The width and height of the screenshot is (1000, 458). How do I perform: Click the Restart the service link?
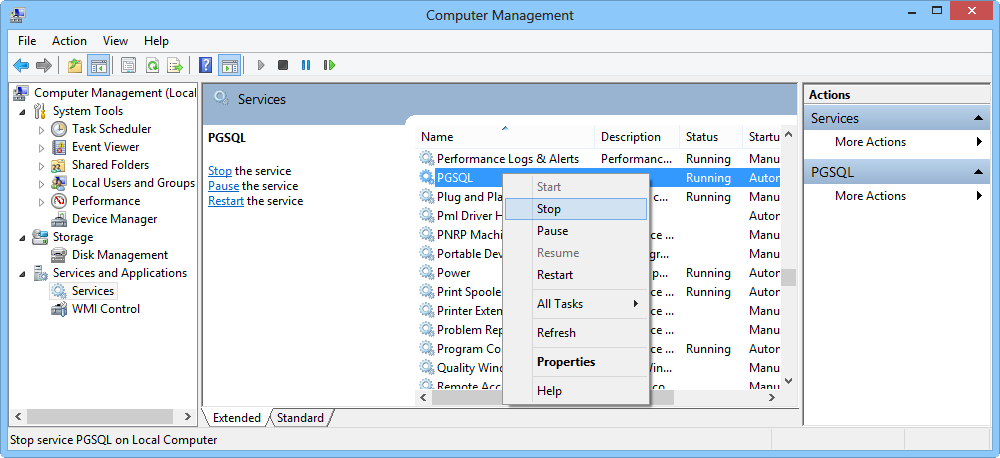225,201
